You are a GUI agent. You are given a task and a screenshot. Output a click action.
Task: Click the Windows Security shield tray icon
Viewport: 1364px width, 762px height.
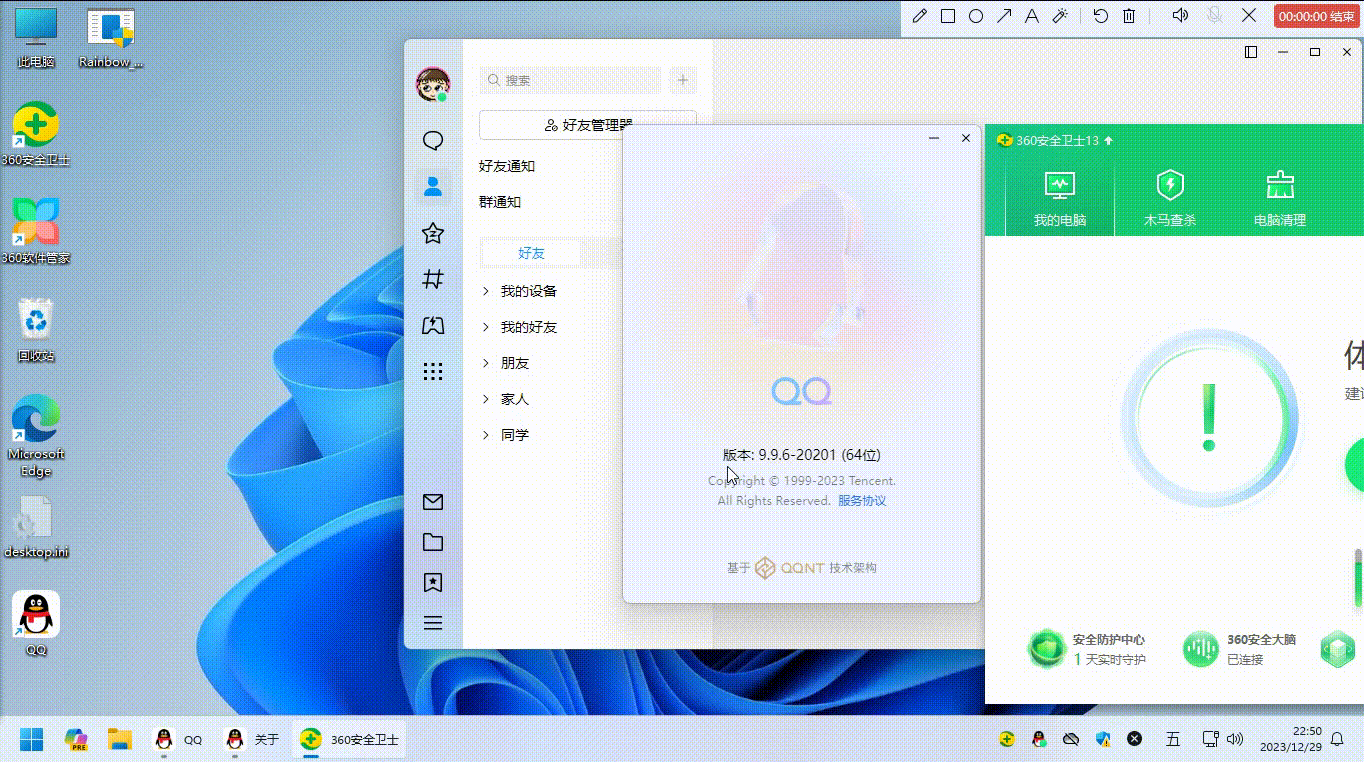tap(1103, 739)
